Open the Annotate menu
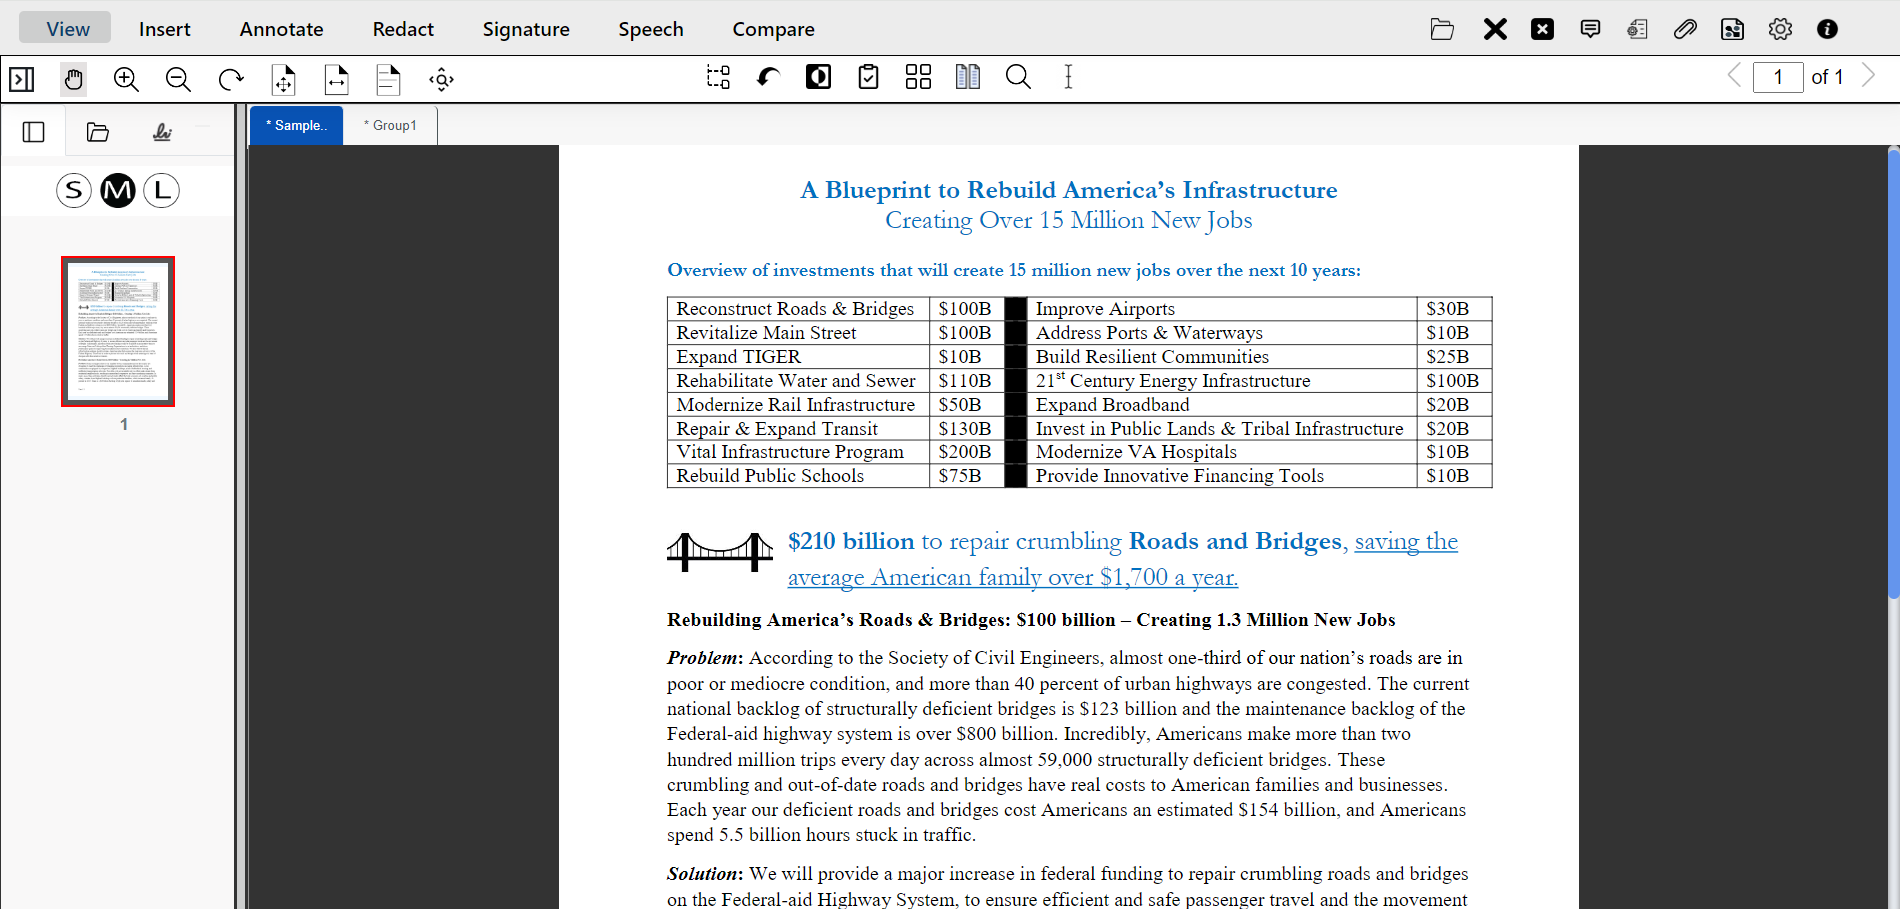Screen dimensions: 1900x909 281,29
